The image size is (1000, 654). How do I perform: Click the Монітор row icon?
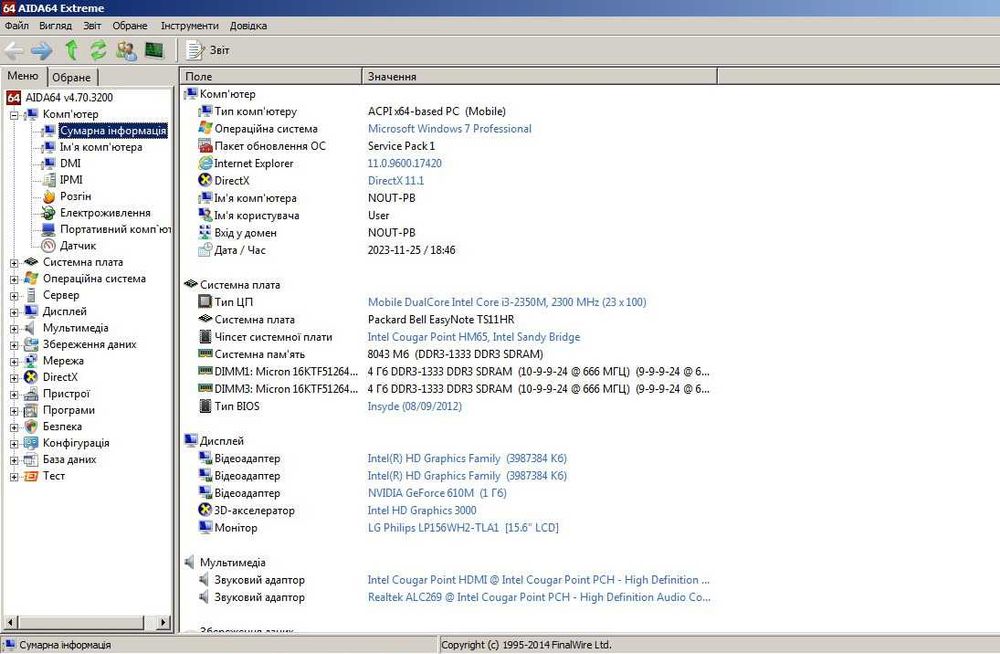click(205, 527)
